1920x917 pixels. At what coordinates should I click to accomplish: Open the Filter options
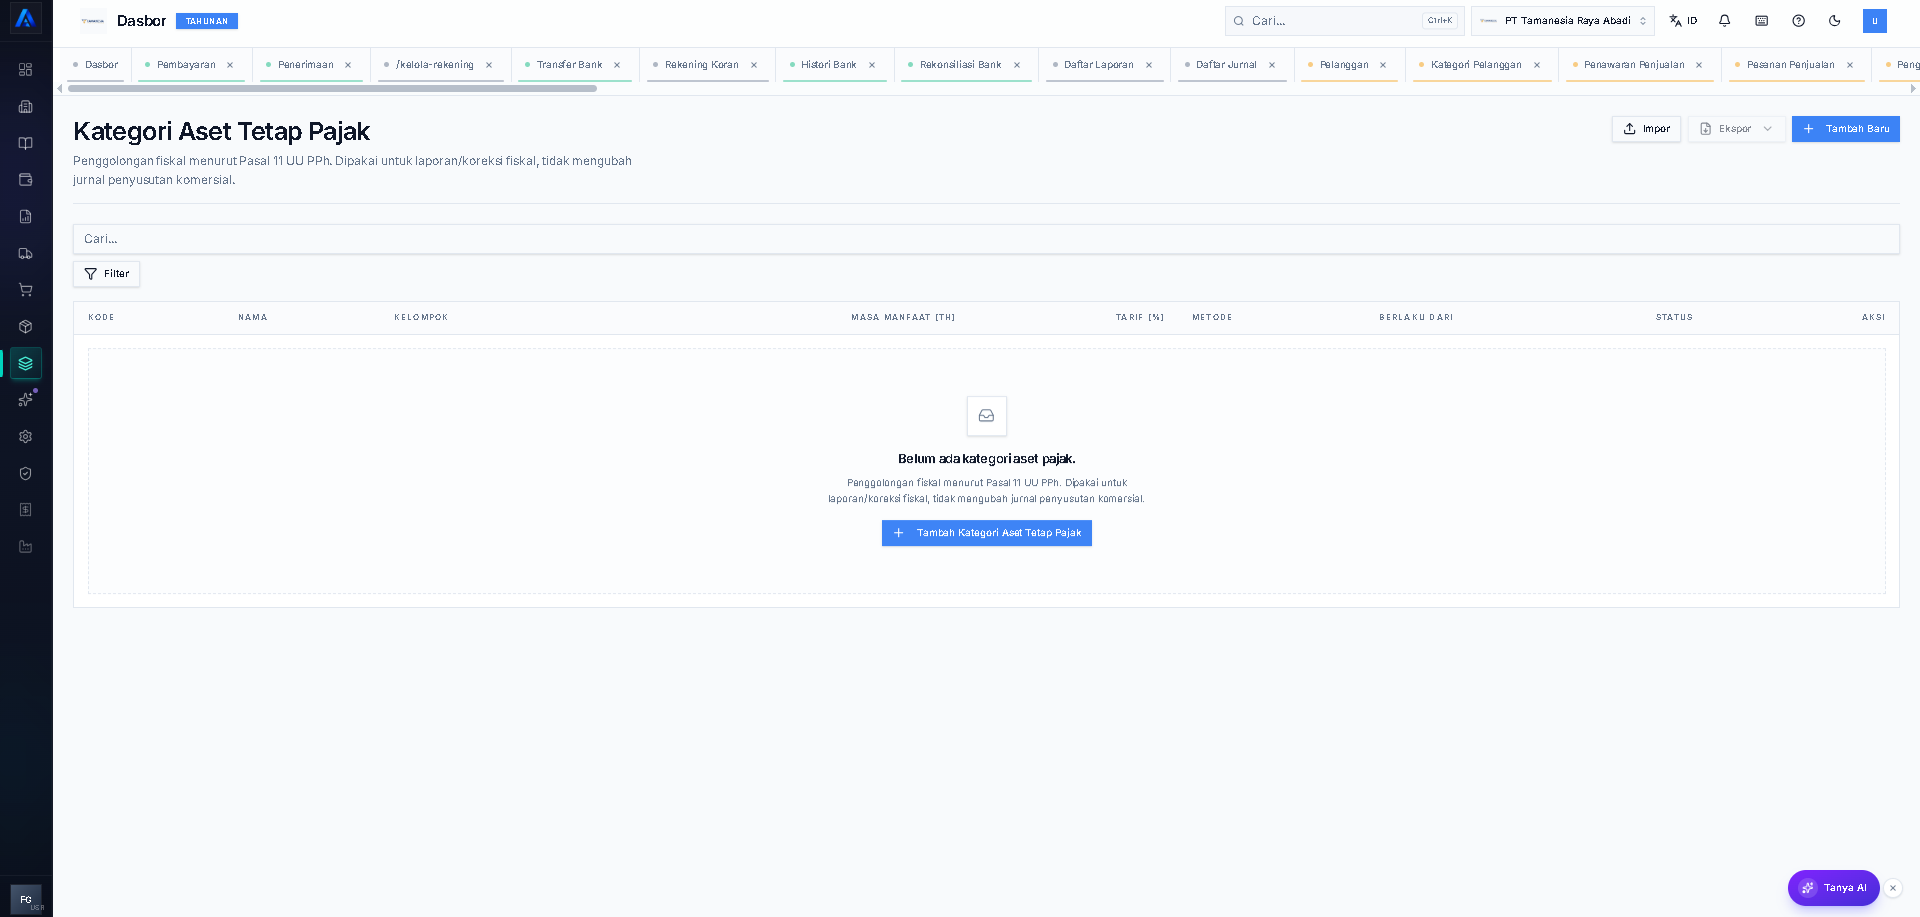point(106,274)
